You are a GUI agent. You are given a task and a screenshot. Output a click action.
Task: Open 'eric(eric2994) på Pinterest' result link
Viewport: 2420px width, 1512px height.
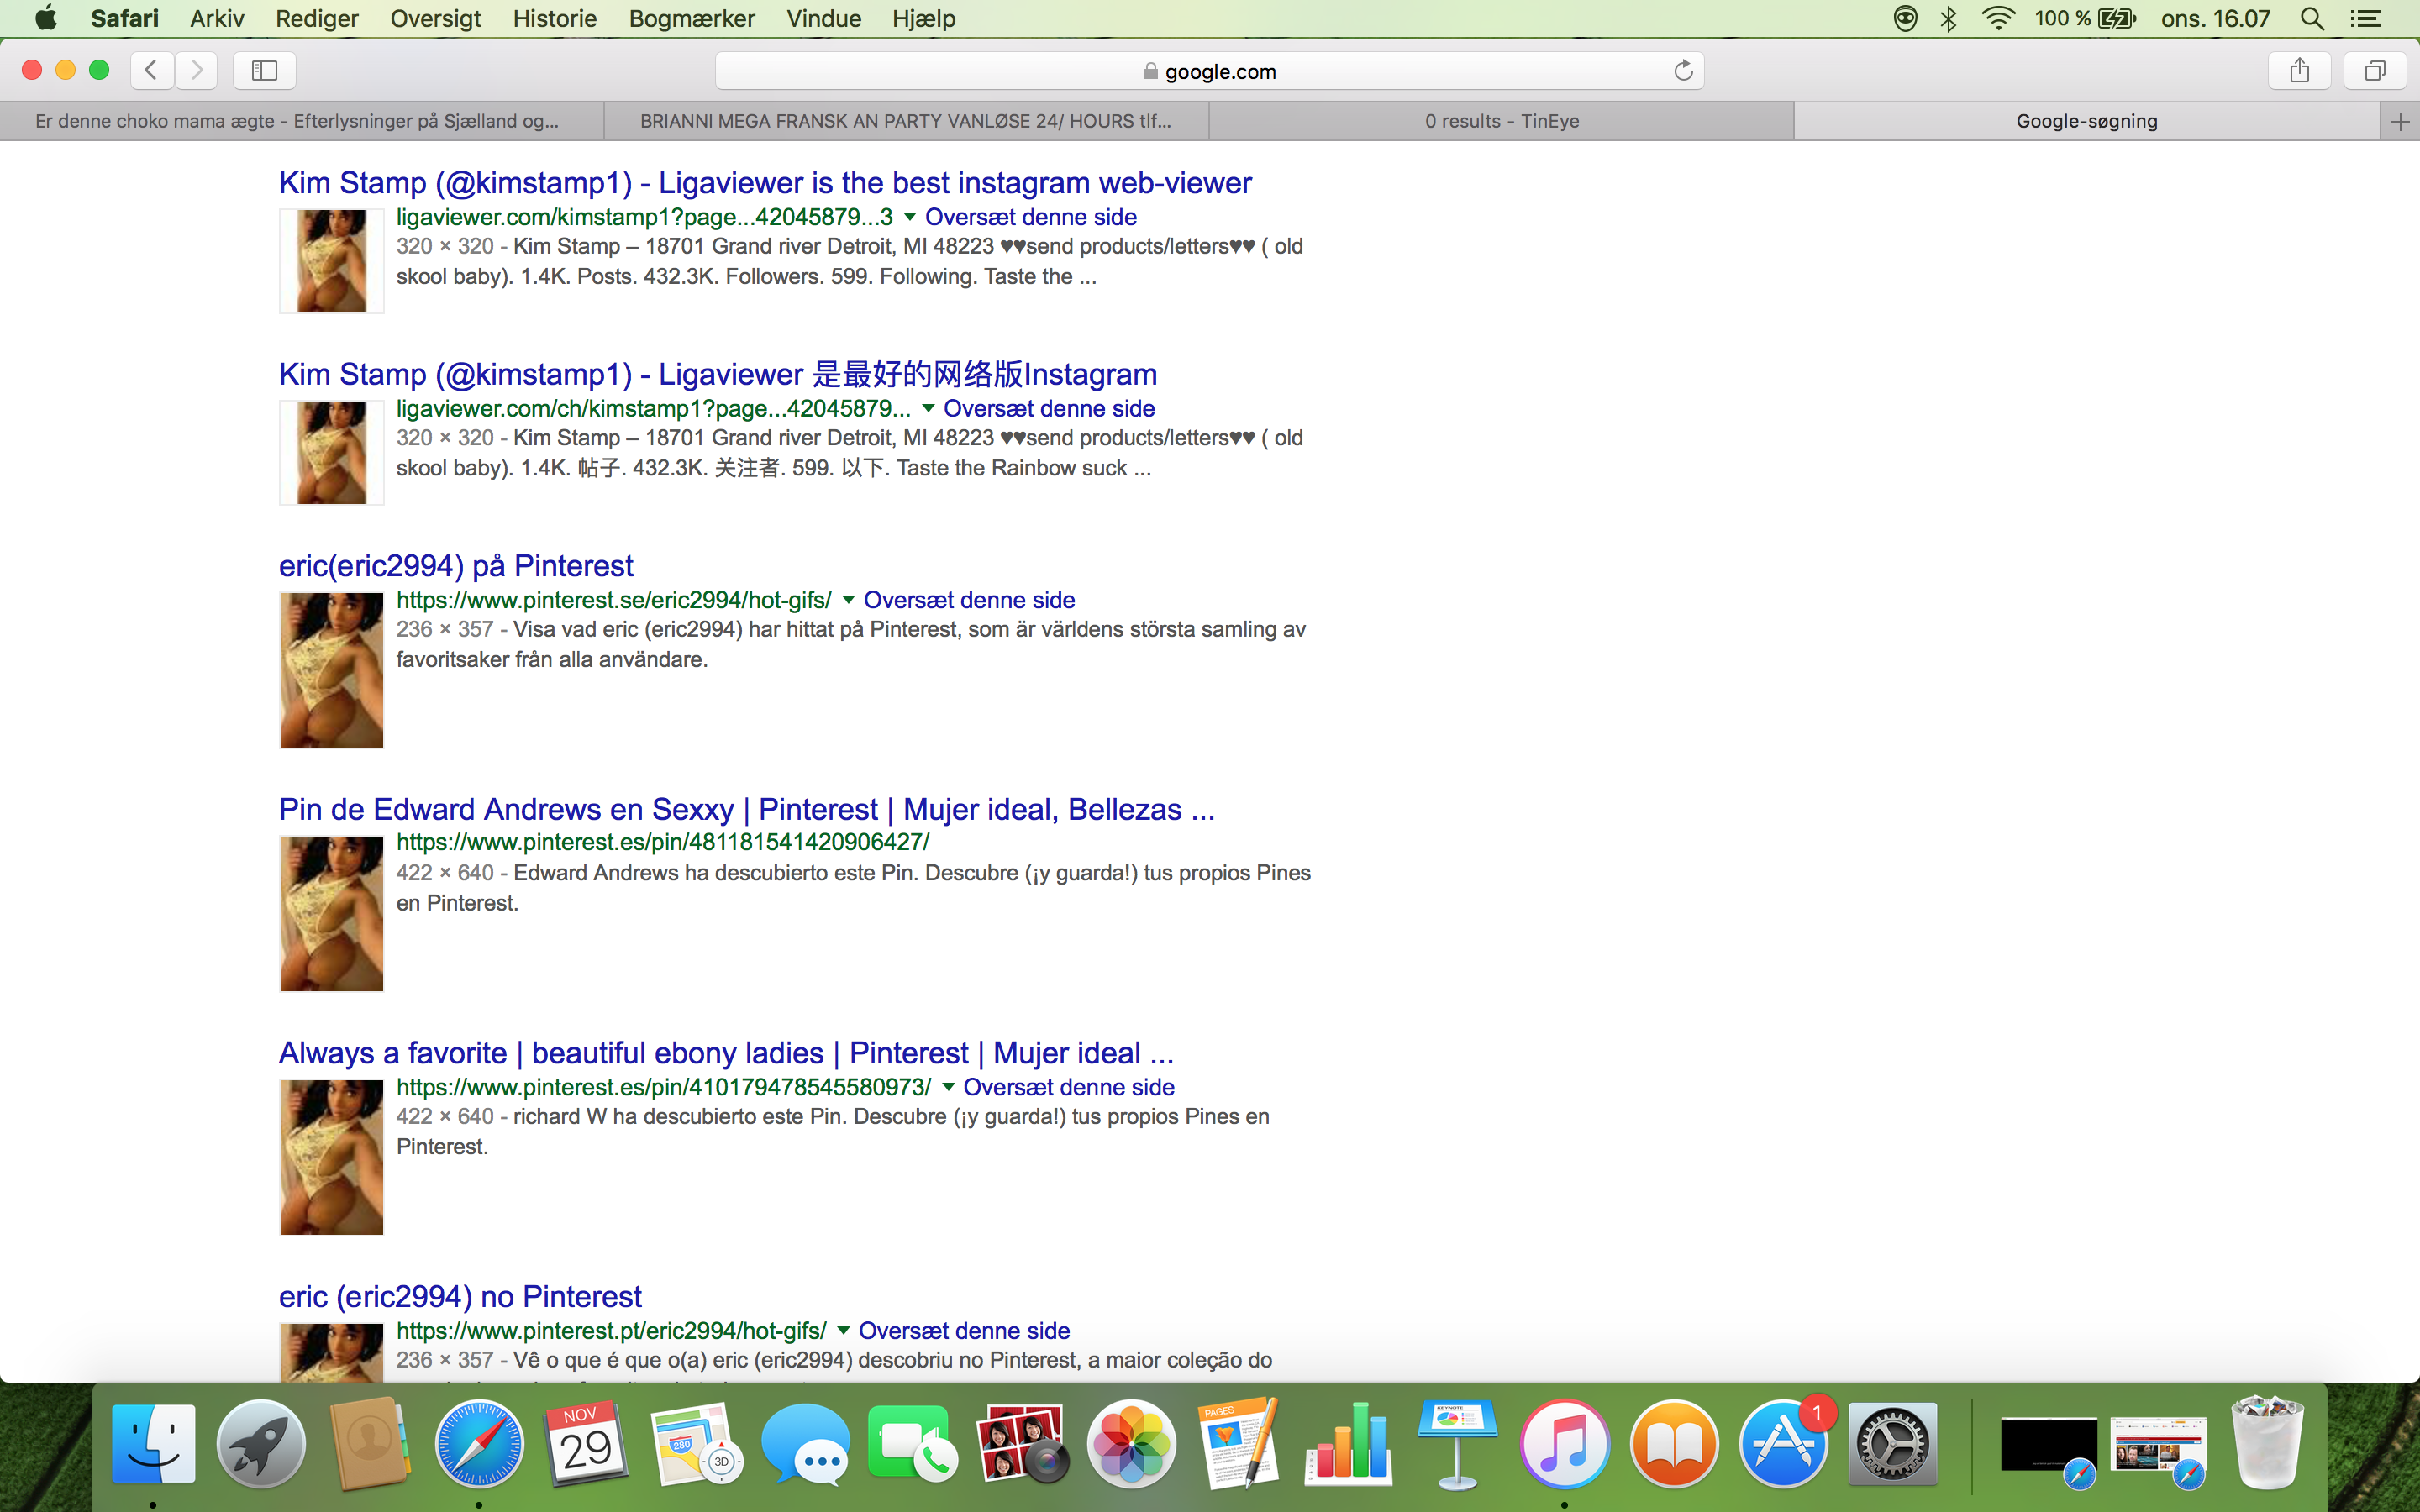point(456,566)
